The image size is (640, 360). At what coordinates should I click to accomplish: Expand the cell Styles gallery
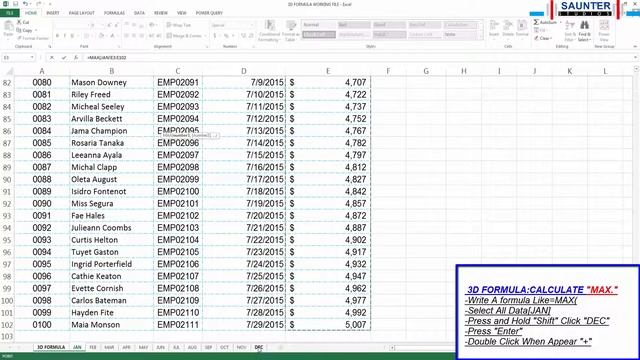[480, 38]
